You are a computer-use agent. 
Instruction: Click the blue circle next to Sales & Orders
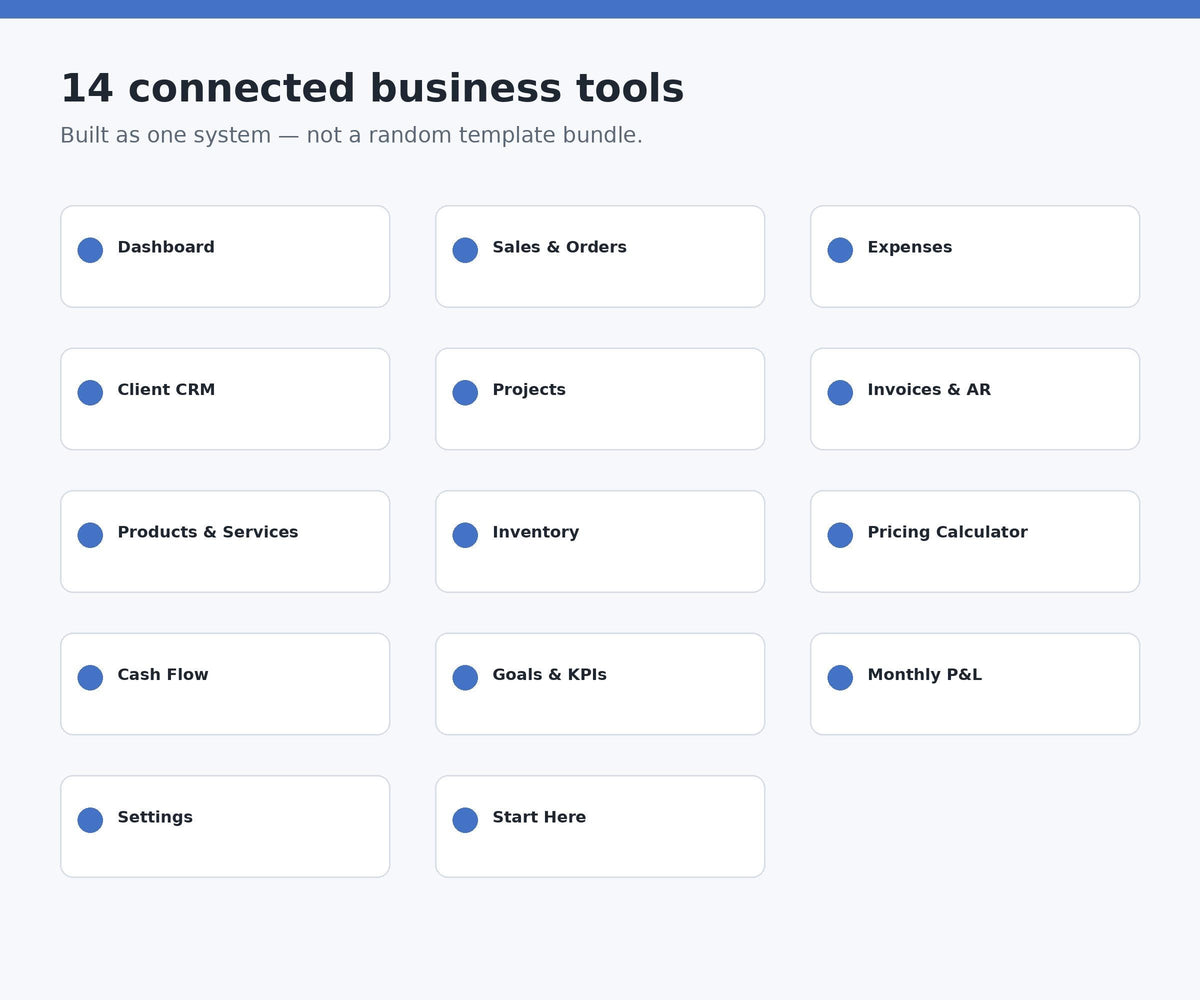(x=465, y=250)
